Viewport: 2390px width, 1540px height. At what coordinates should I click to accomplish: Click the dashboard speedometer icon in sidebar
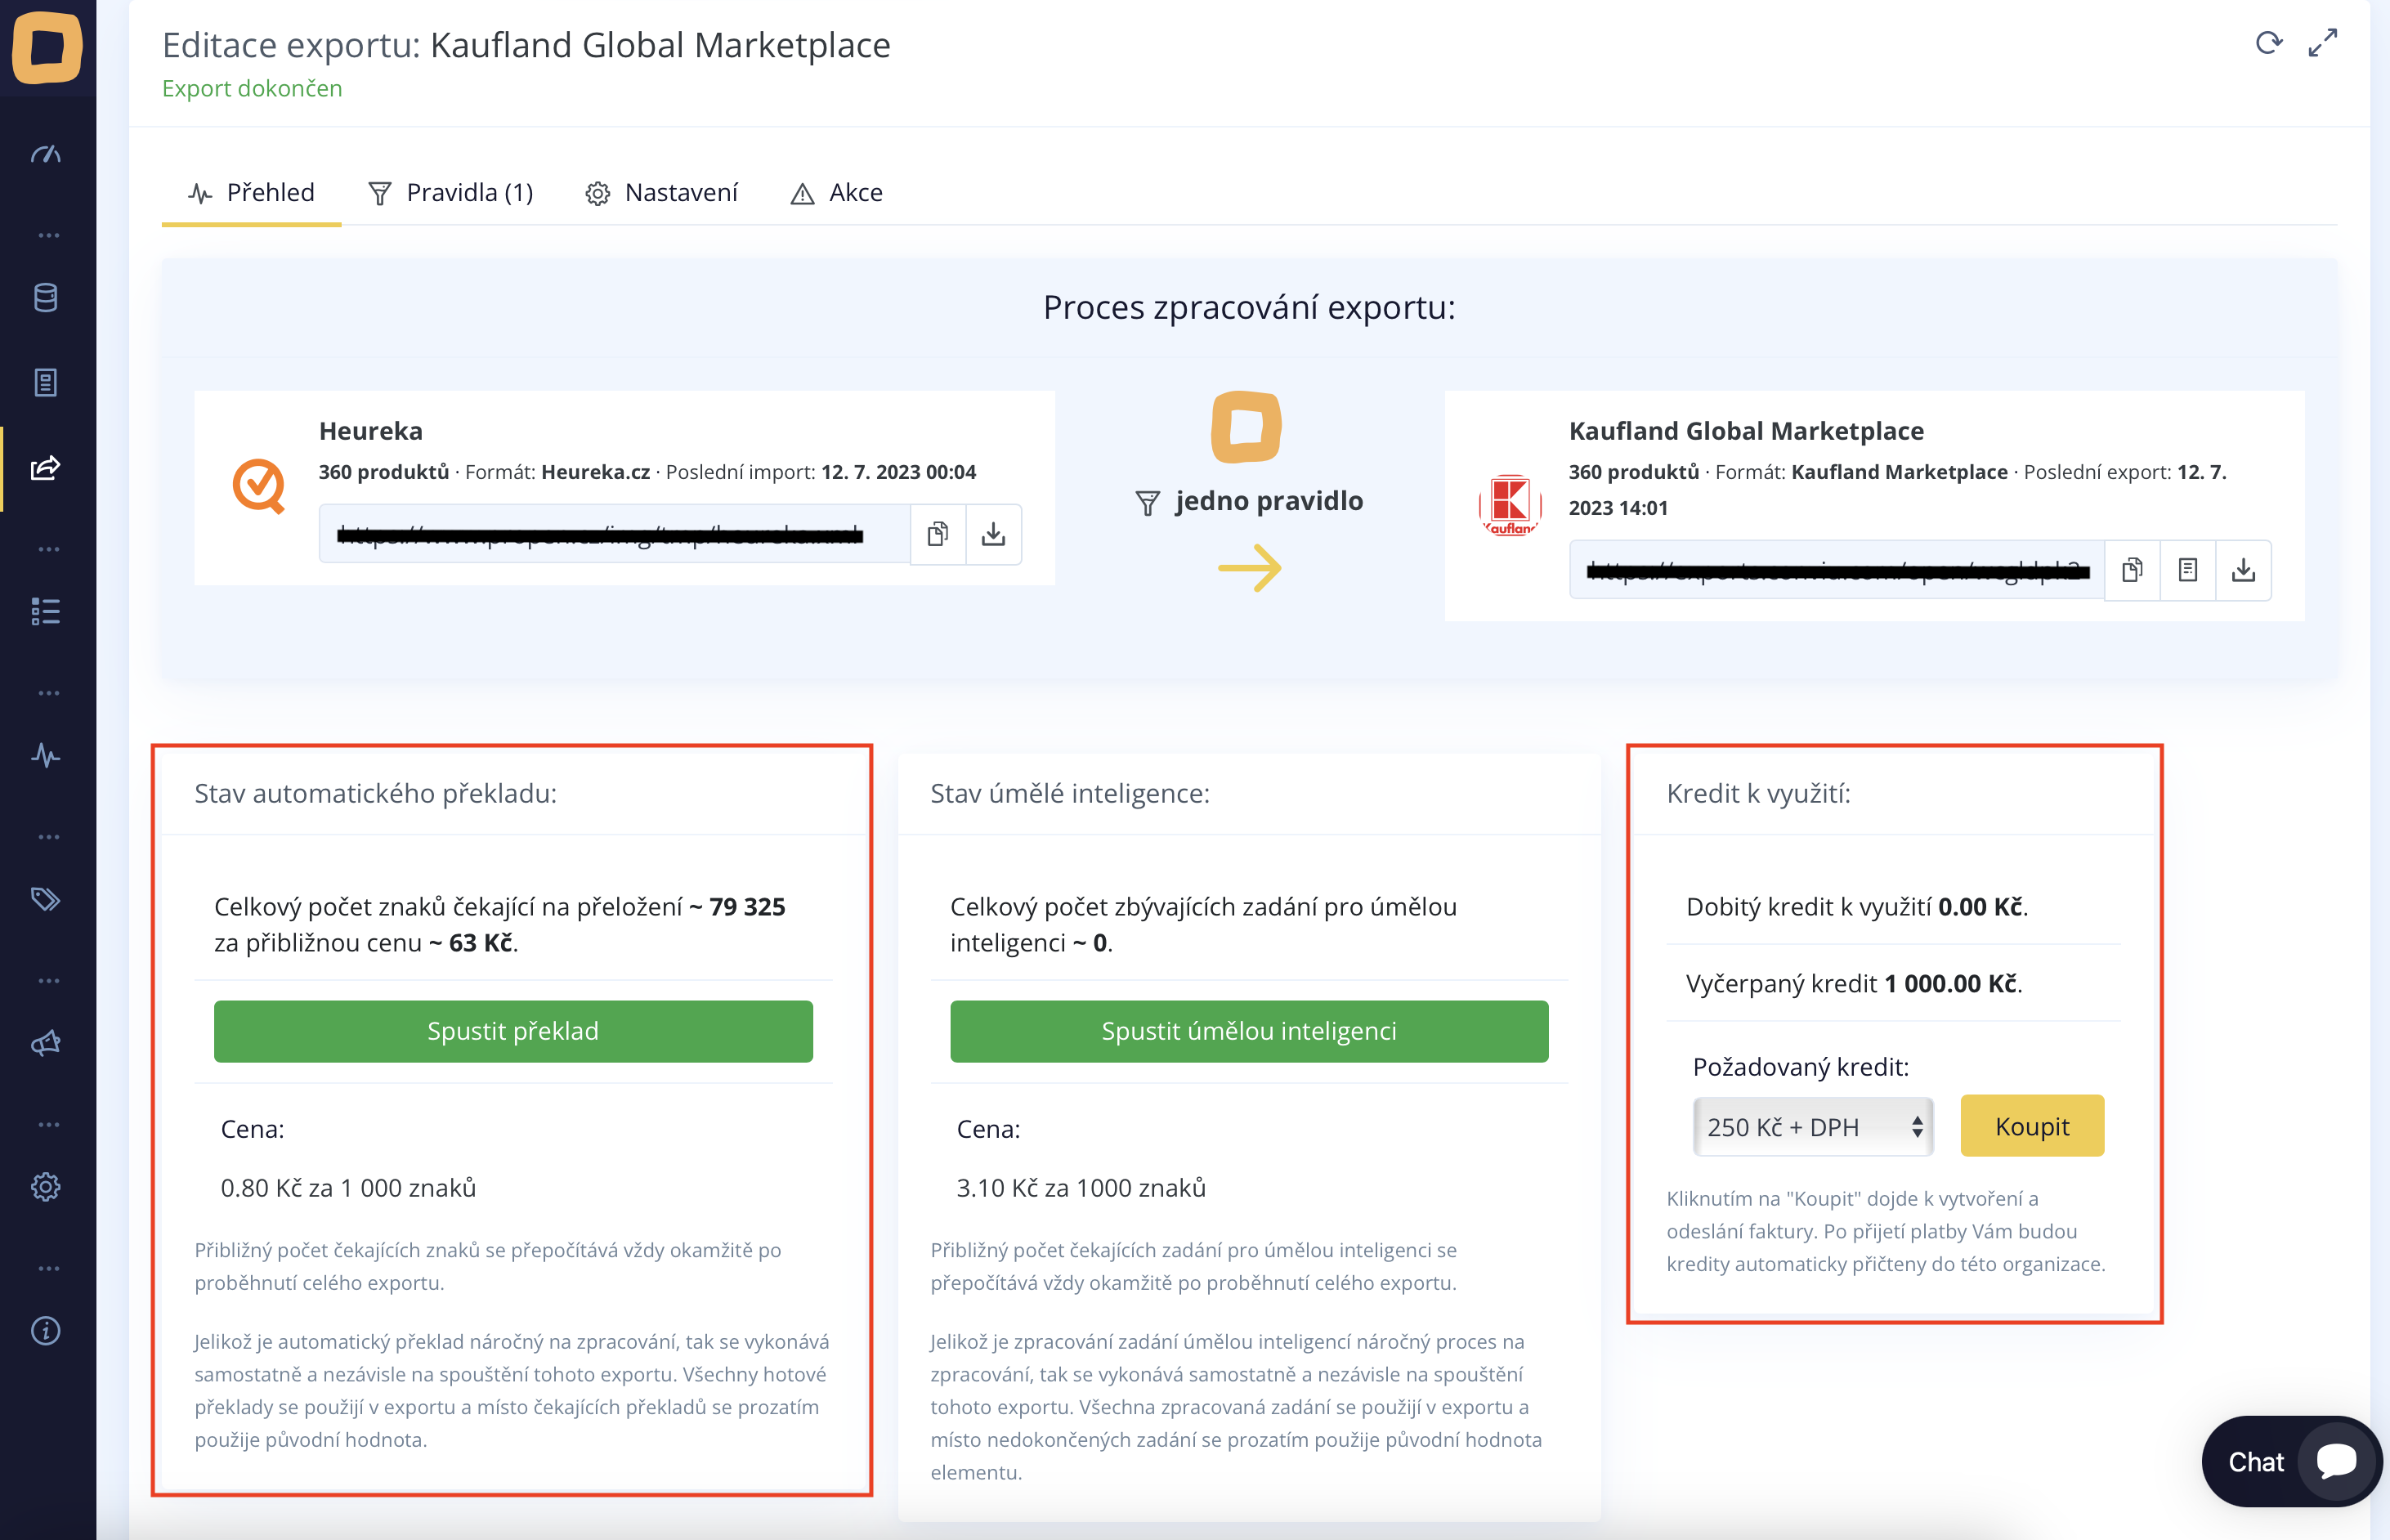point(46,155)
